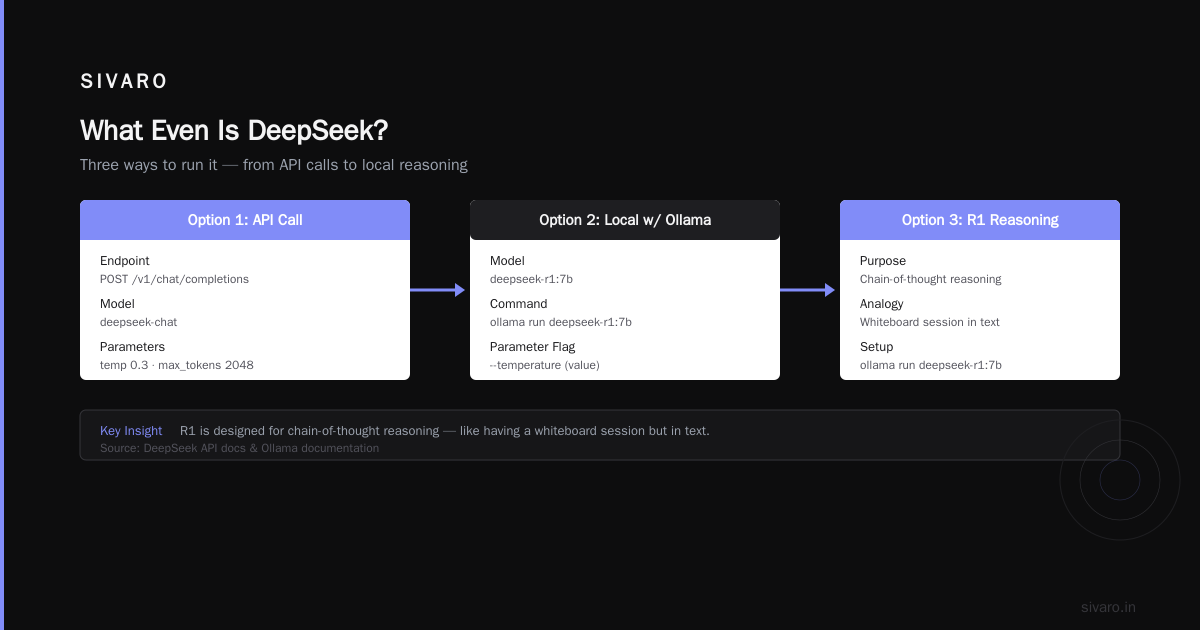Click the 'Model' label in Option 2 card
Viewport: 1200px width, 630px height.
[x=507, y=261]
